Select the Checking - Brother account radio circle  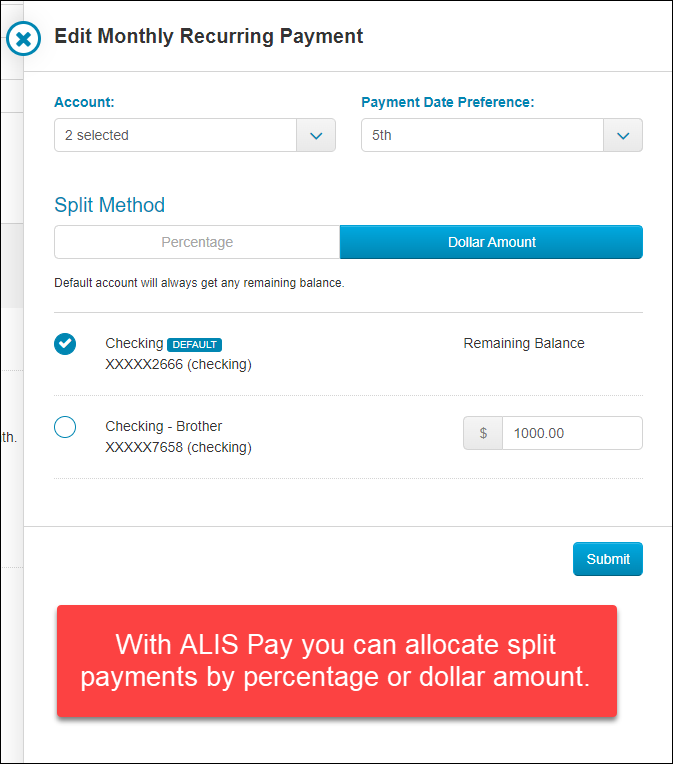[x=65, y=427]
